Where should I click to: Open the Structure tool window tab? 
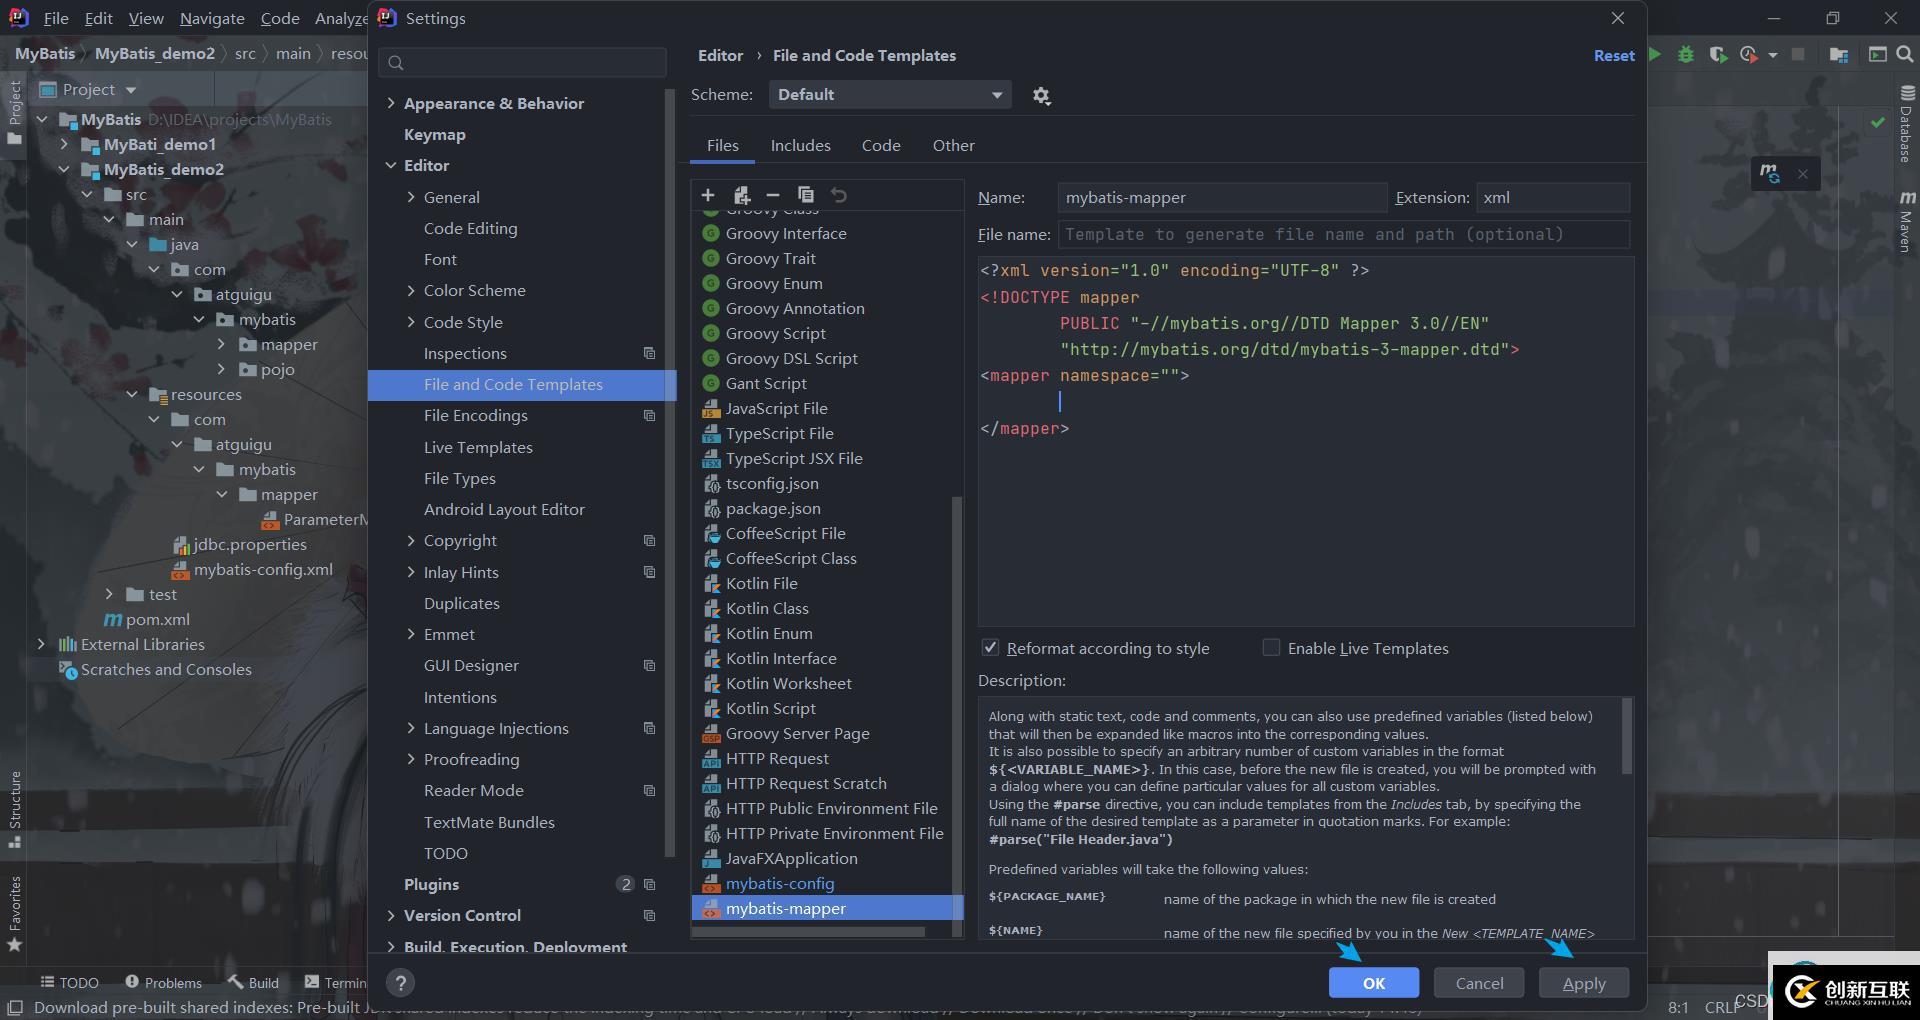14,809
